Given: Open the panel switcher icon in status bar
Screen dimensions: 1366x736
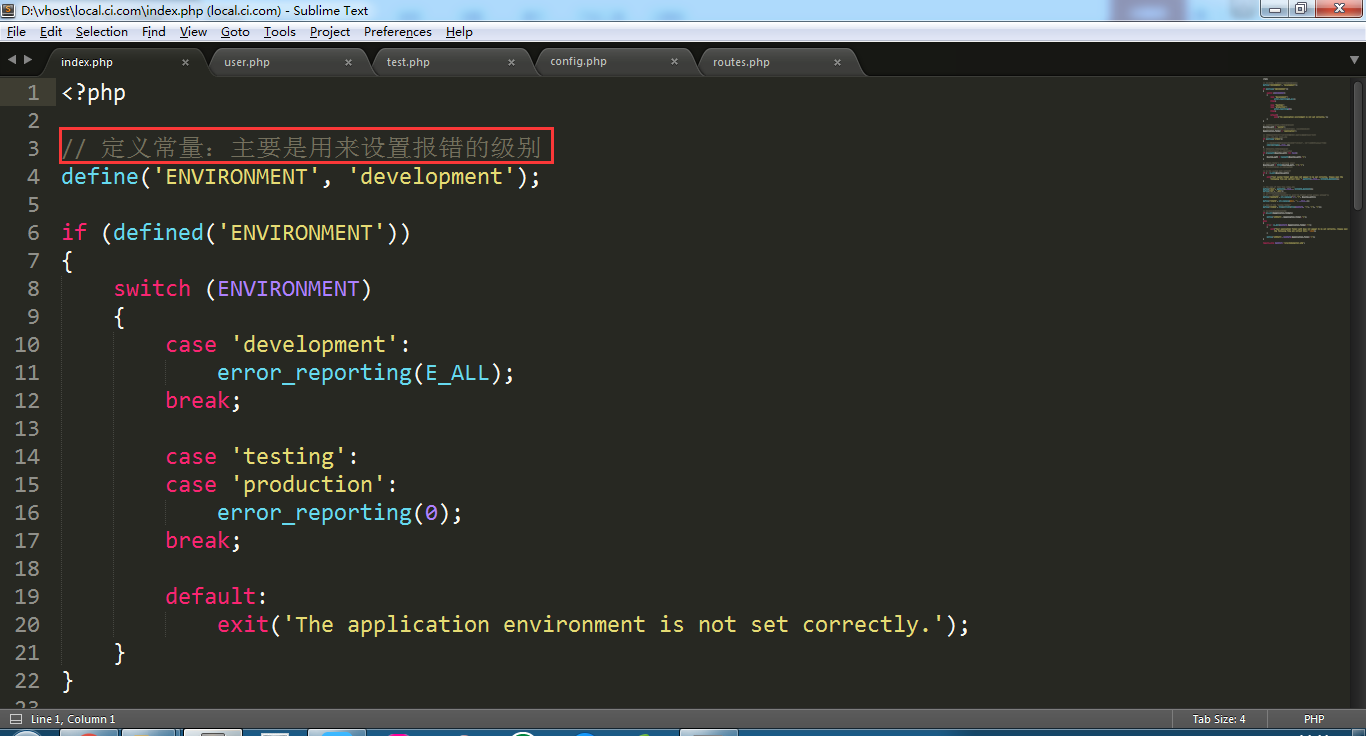Looking at the screenshot, I should 15,719.
